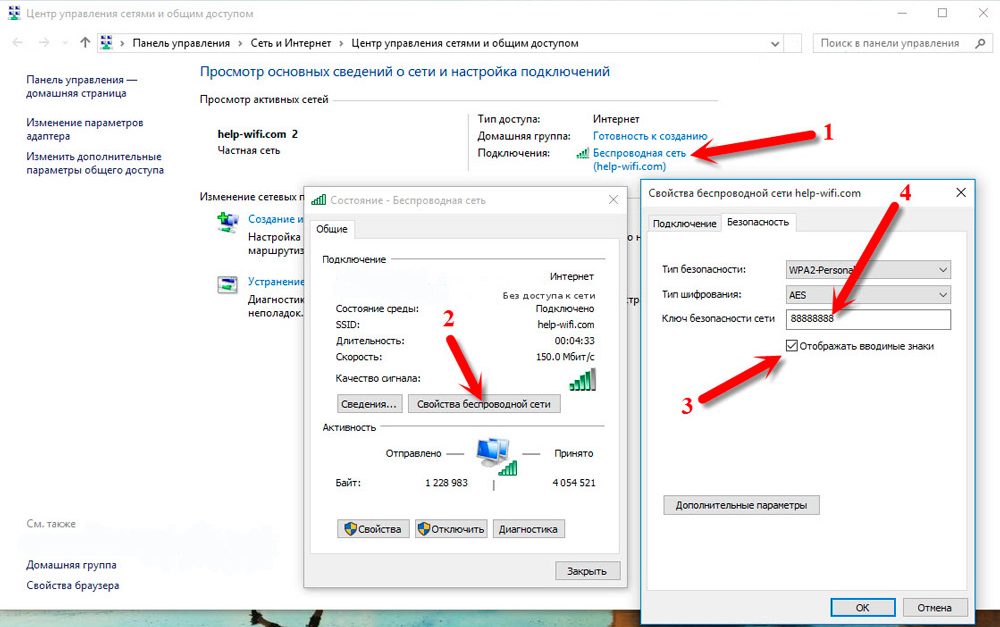Go up one level using the up arrow
Viewport: 1000px width, 627px height.
(85, 43)
